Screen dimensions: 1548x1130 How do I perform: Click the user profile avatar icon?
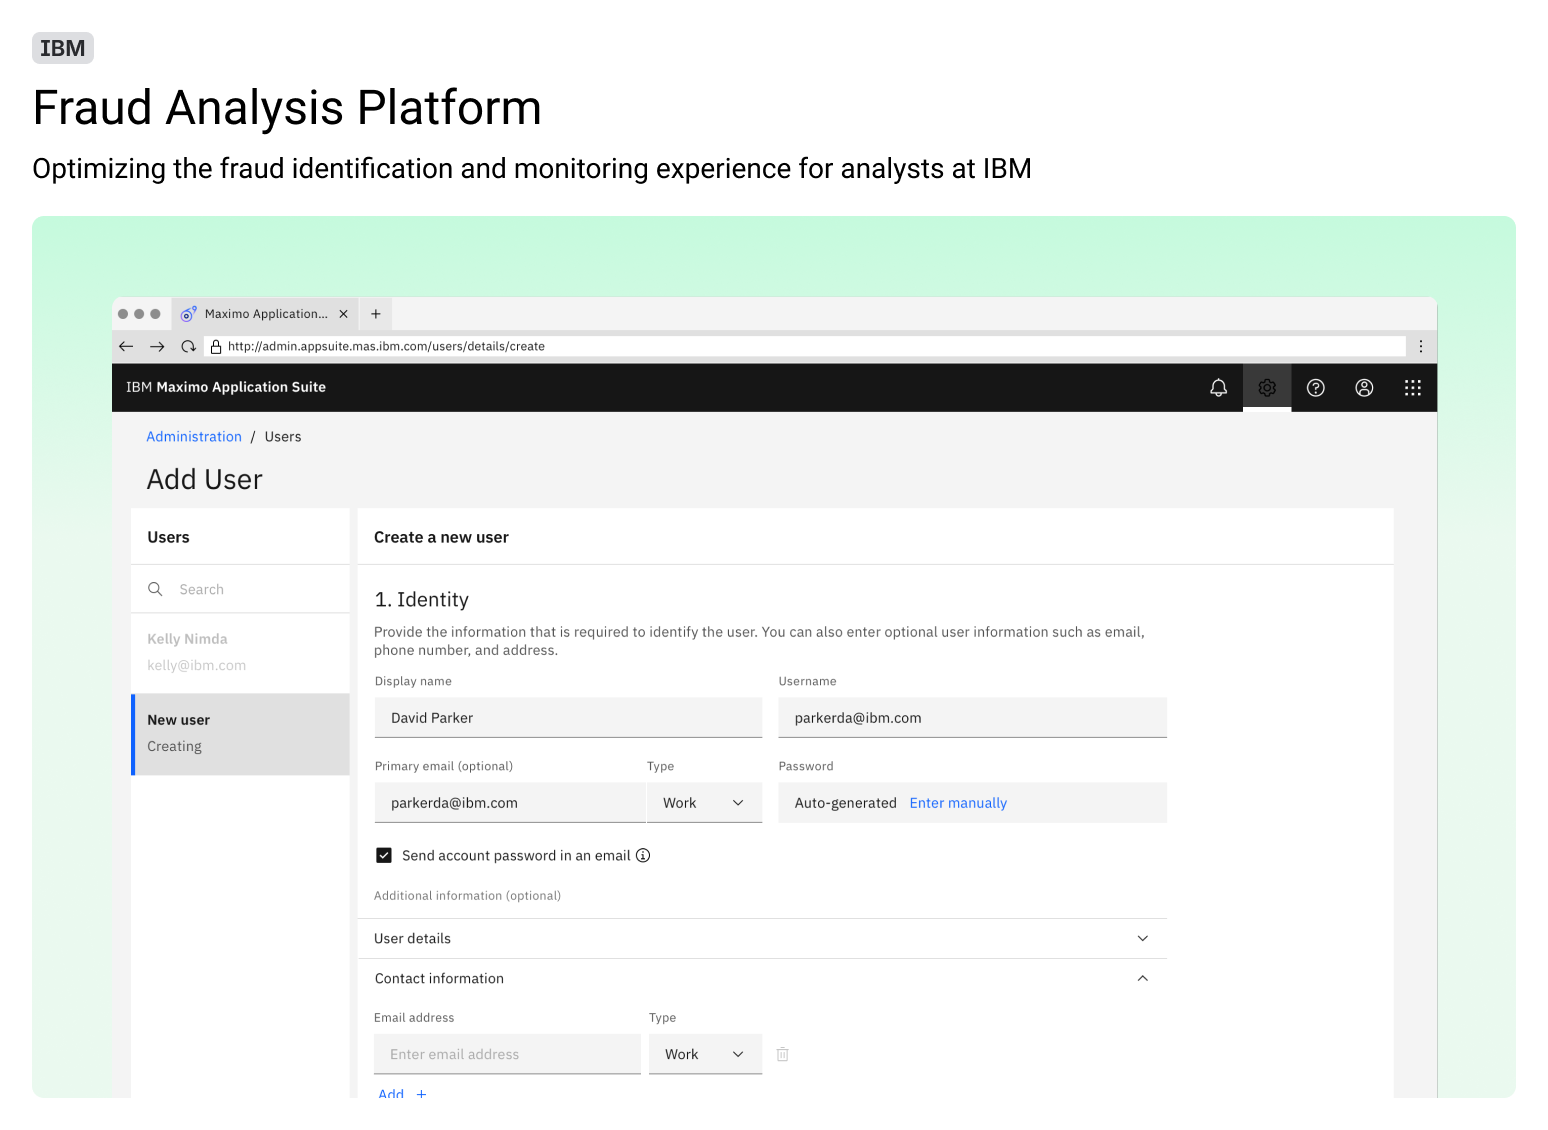pos(1364,387)
